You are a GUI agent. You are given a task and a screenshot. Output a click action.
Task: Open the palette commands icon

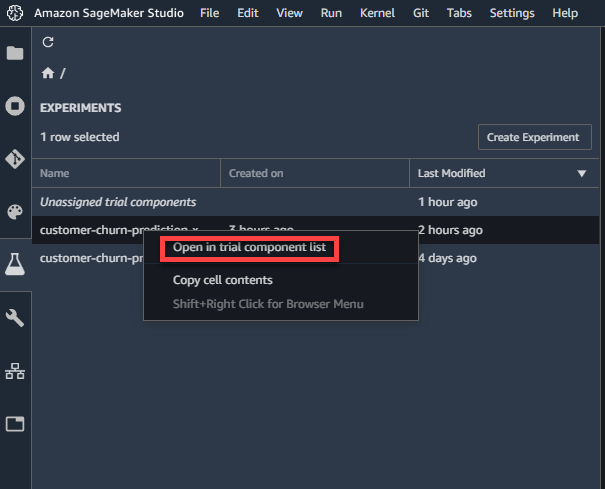[x=15, y=212]
